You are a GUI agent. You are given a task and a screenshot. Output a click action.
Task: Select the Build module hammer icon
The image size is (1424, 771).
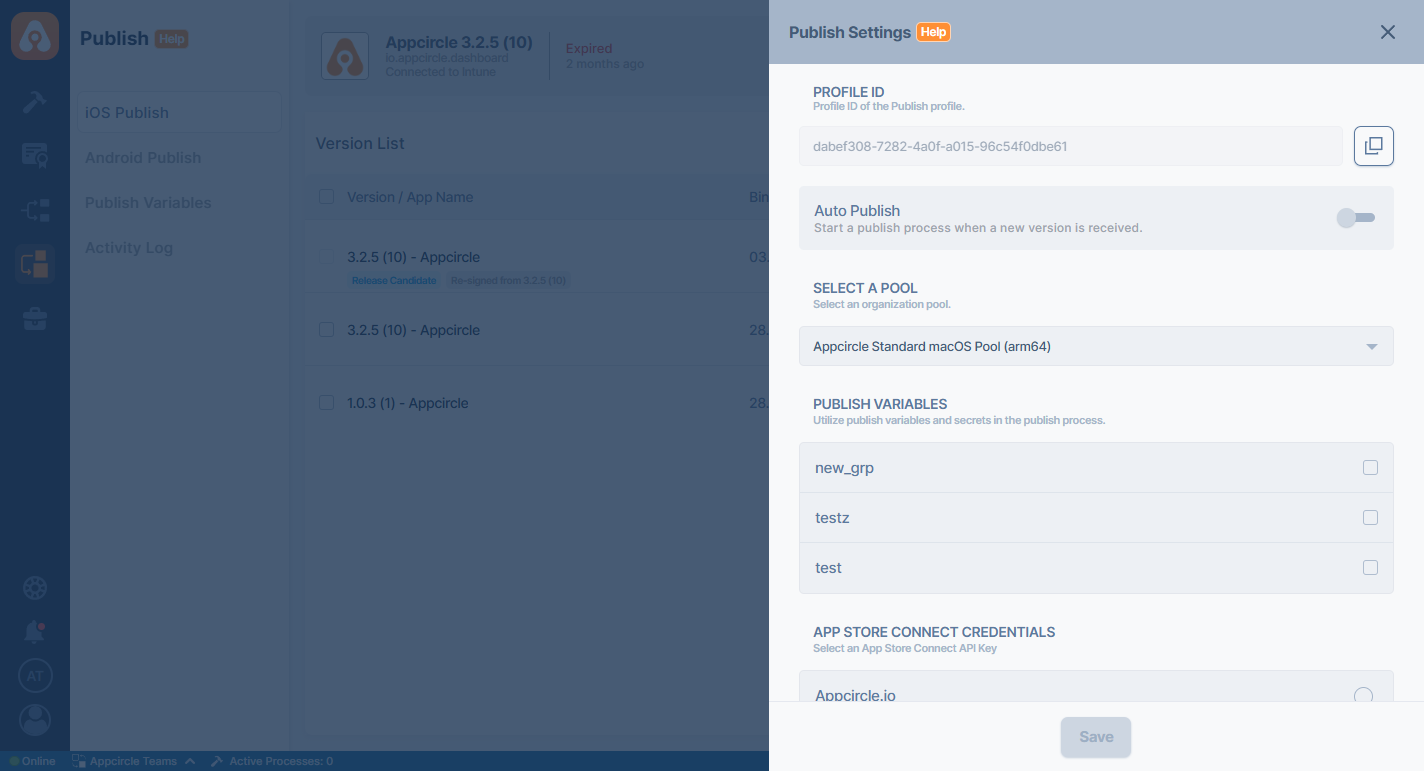[35, 101]
